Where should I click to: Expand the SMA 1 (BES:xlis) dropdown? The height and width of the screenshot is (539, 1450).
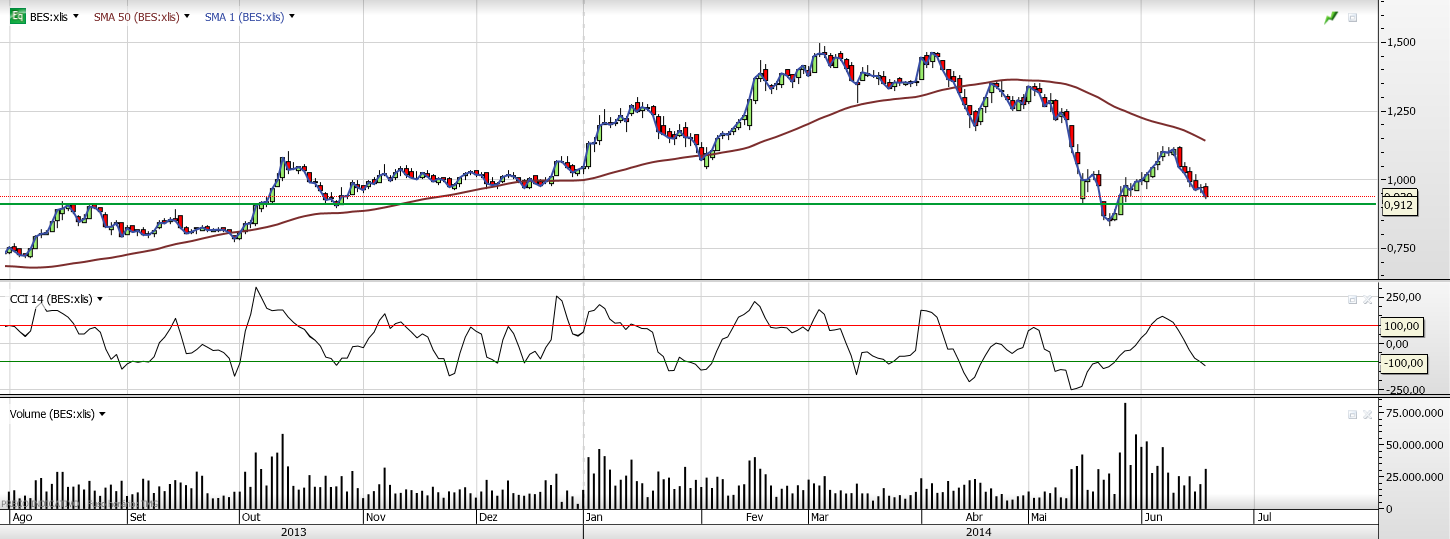[292, 17]
